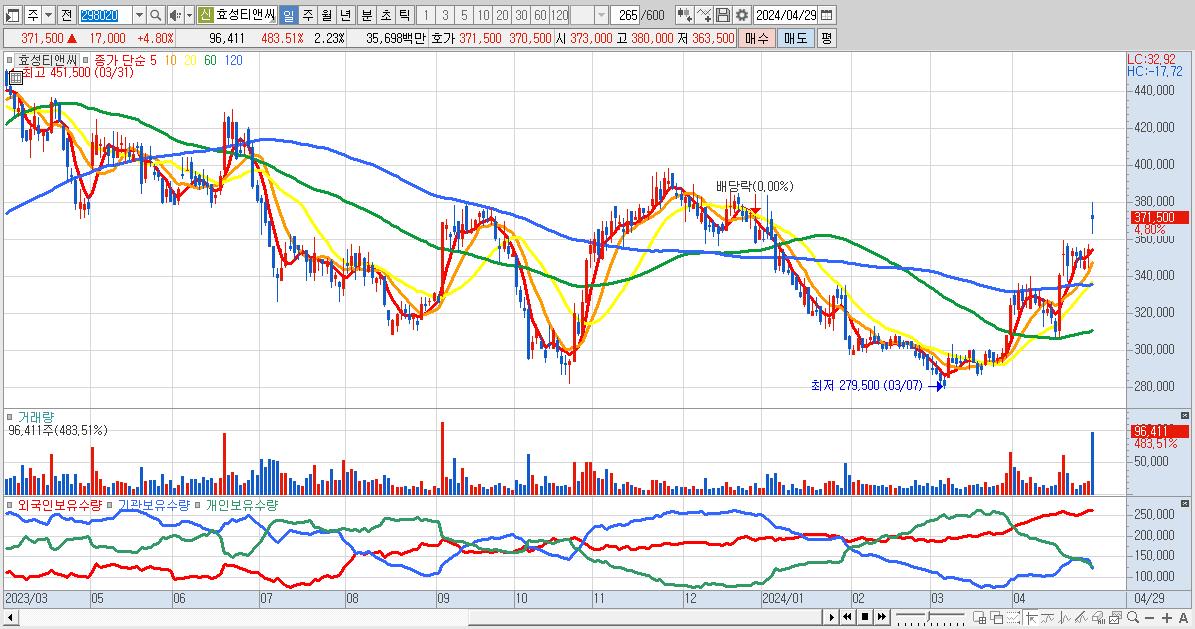
Task: Switch to monthly (월) chart
Action: [x=327, y=14]
